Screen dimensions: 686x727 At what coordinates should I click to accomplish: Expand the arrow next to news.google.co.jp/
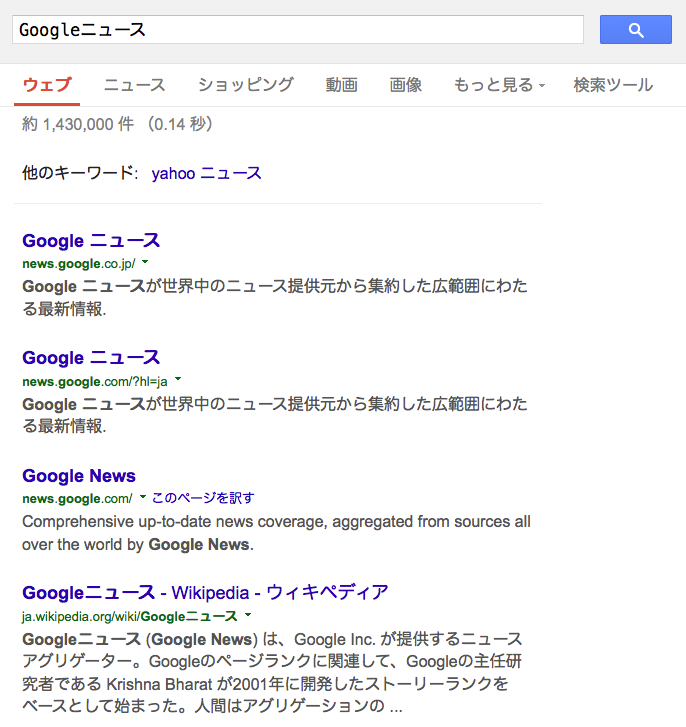tap(145, 262)
